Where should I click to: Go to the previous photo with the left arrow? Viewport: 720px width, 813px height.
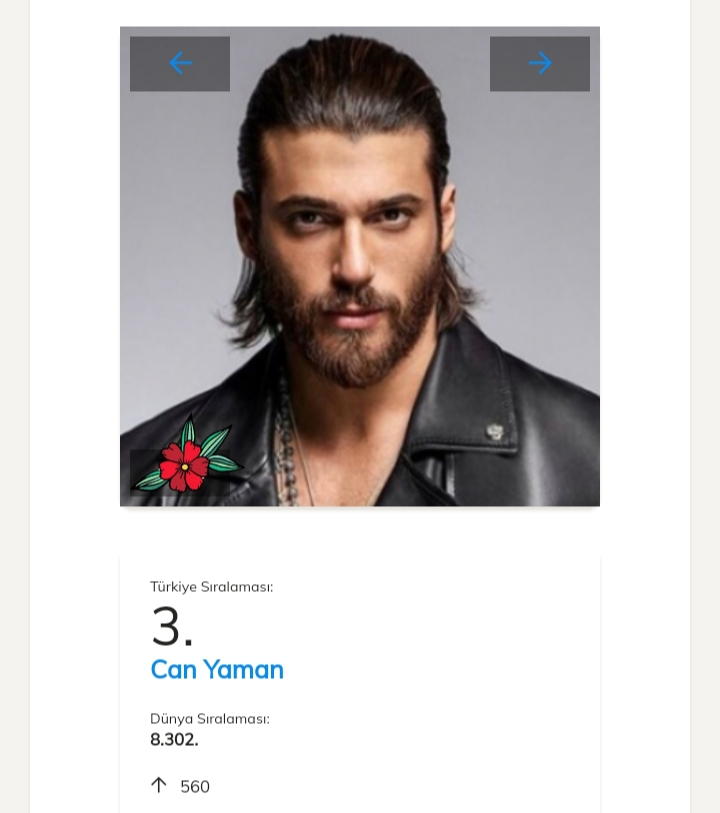(180, 64)
